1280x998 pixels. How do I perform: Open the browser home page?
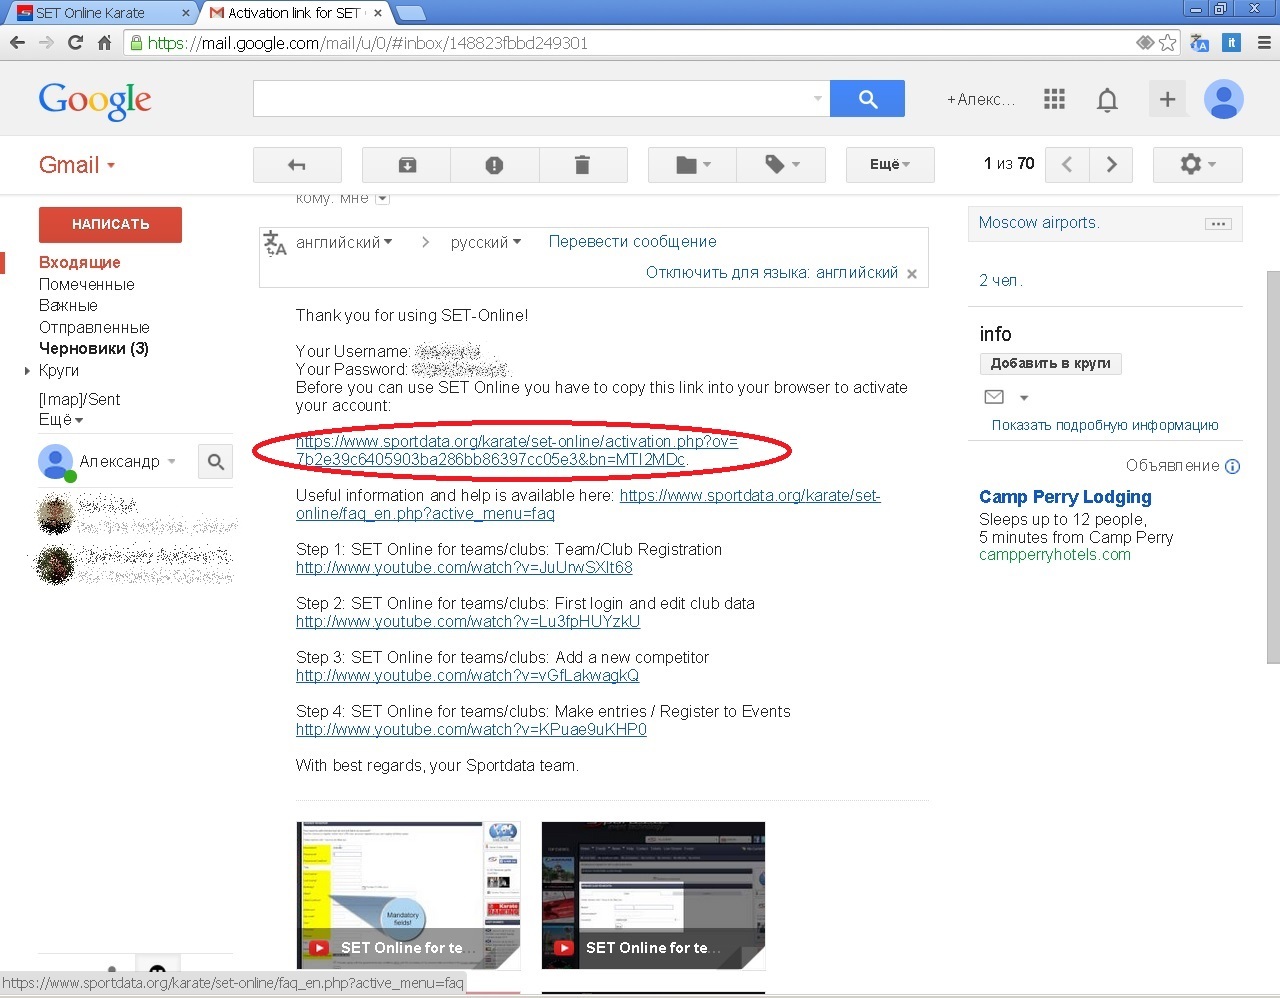click(x=104, y=43)
